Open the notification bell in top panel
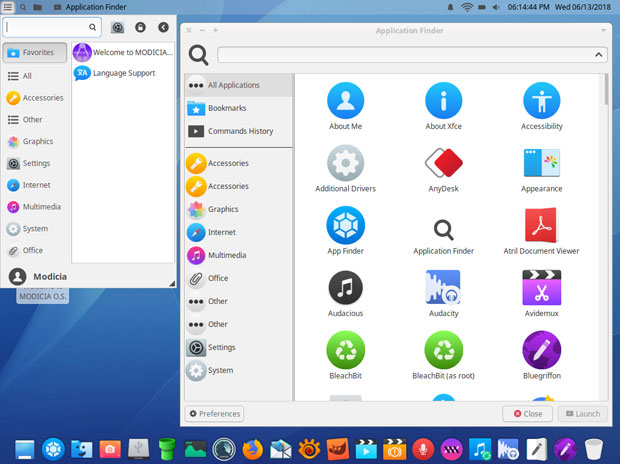Image resolution: width=620 pixels, height=464 pixels. [450, 7]
